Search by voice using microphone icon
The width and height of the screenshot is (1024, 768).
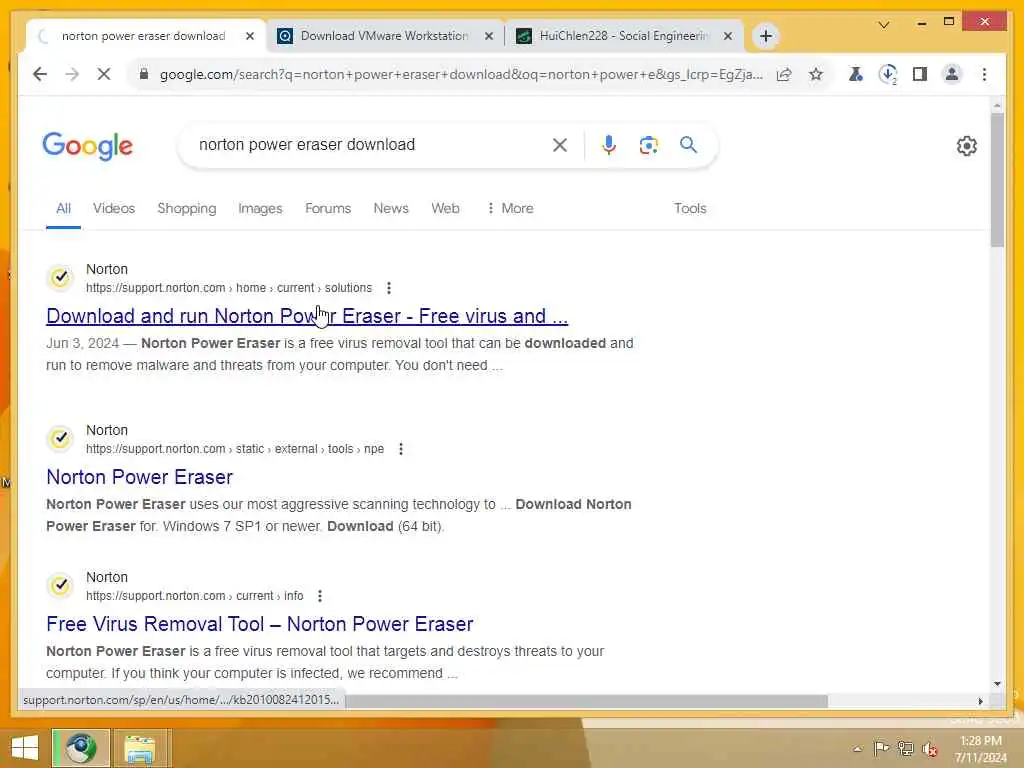tap(609, 145)
